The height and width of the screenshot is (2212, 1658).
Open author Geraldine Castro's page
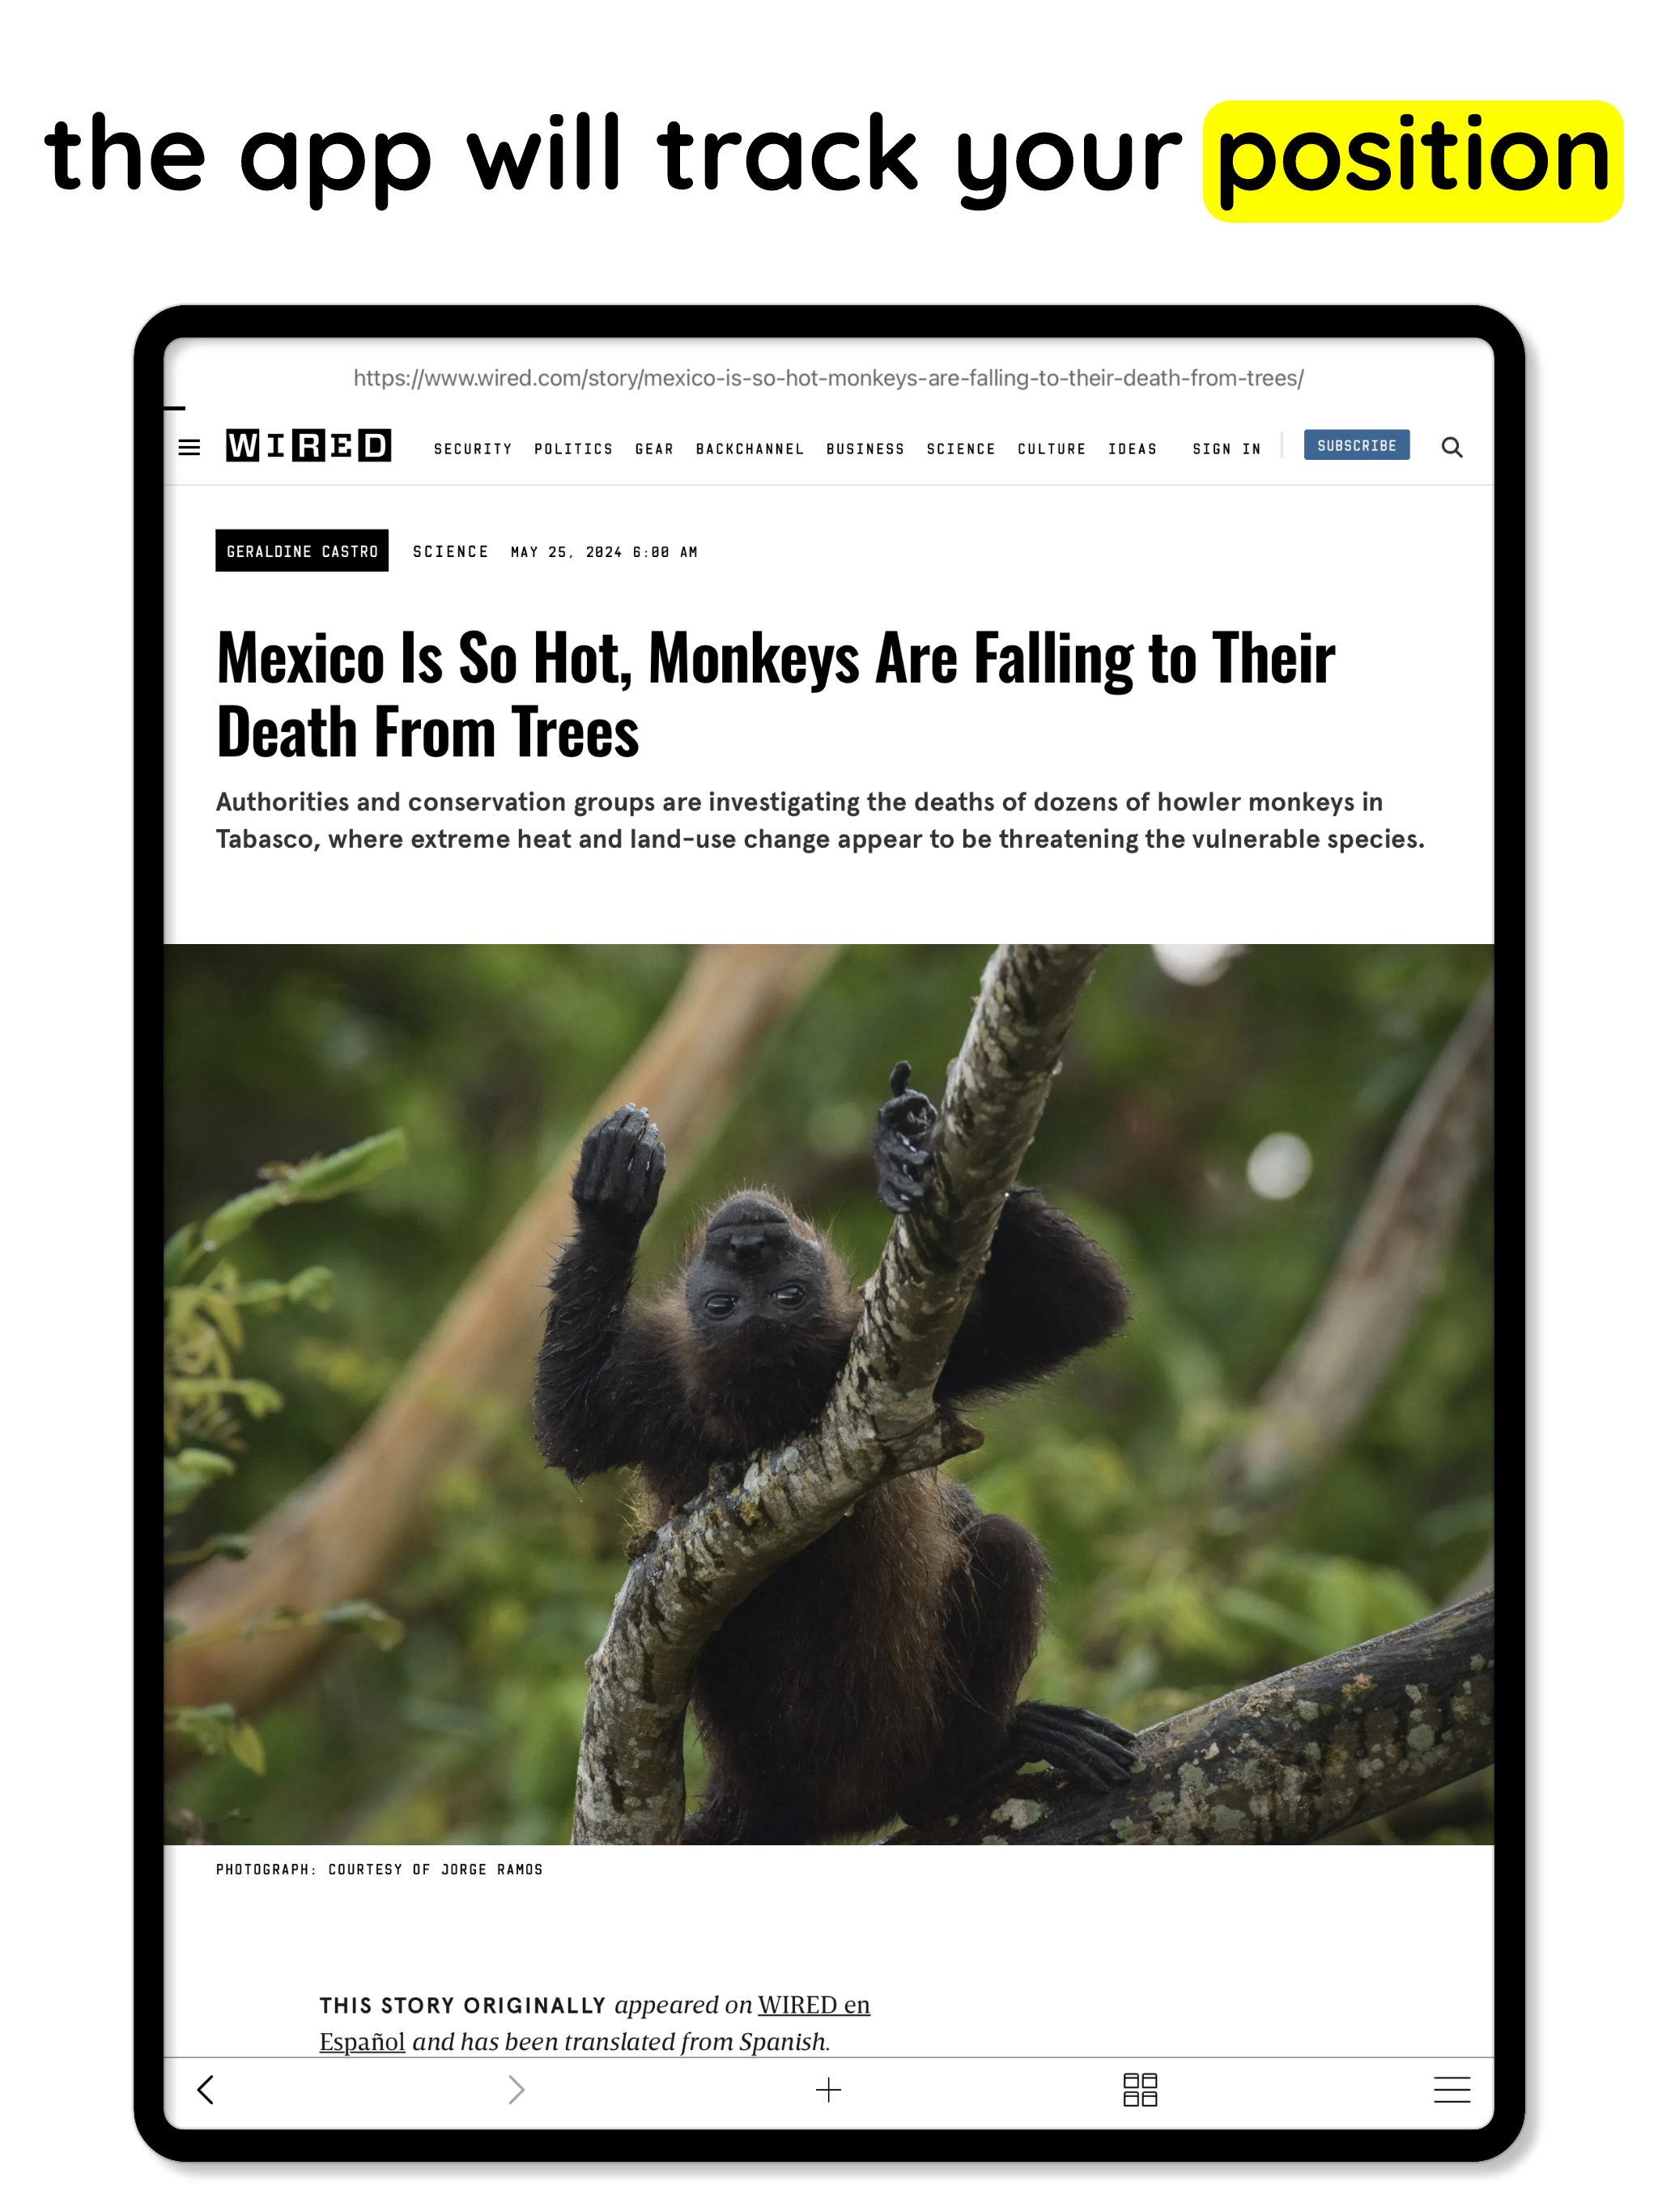(302, 551)
